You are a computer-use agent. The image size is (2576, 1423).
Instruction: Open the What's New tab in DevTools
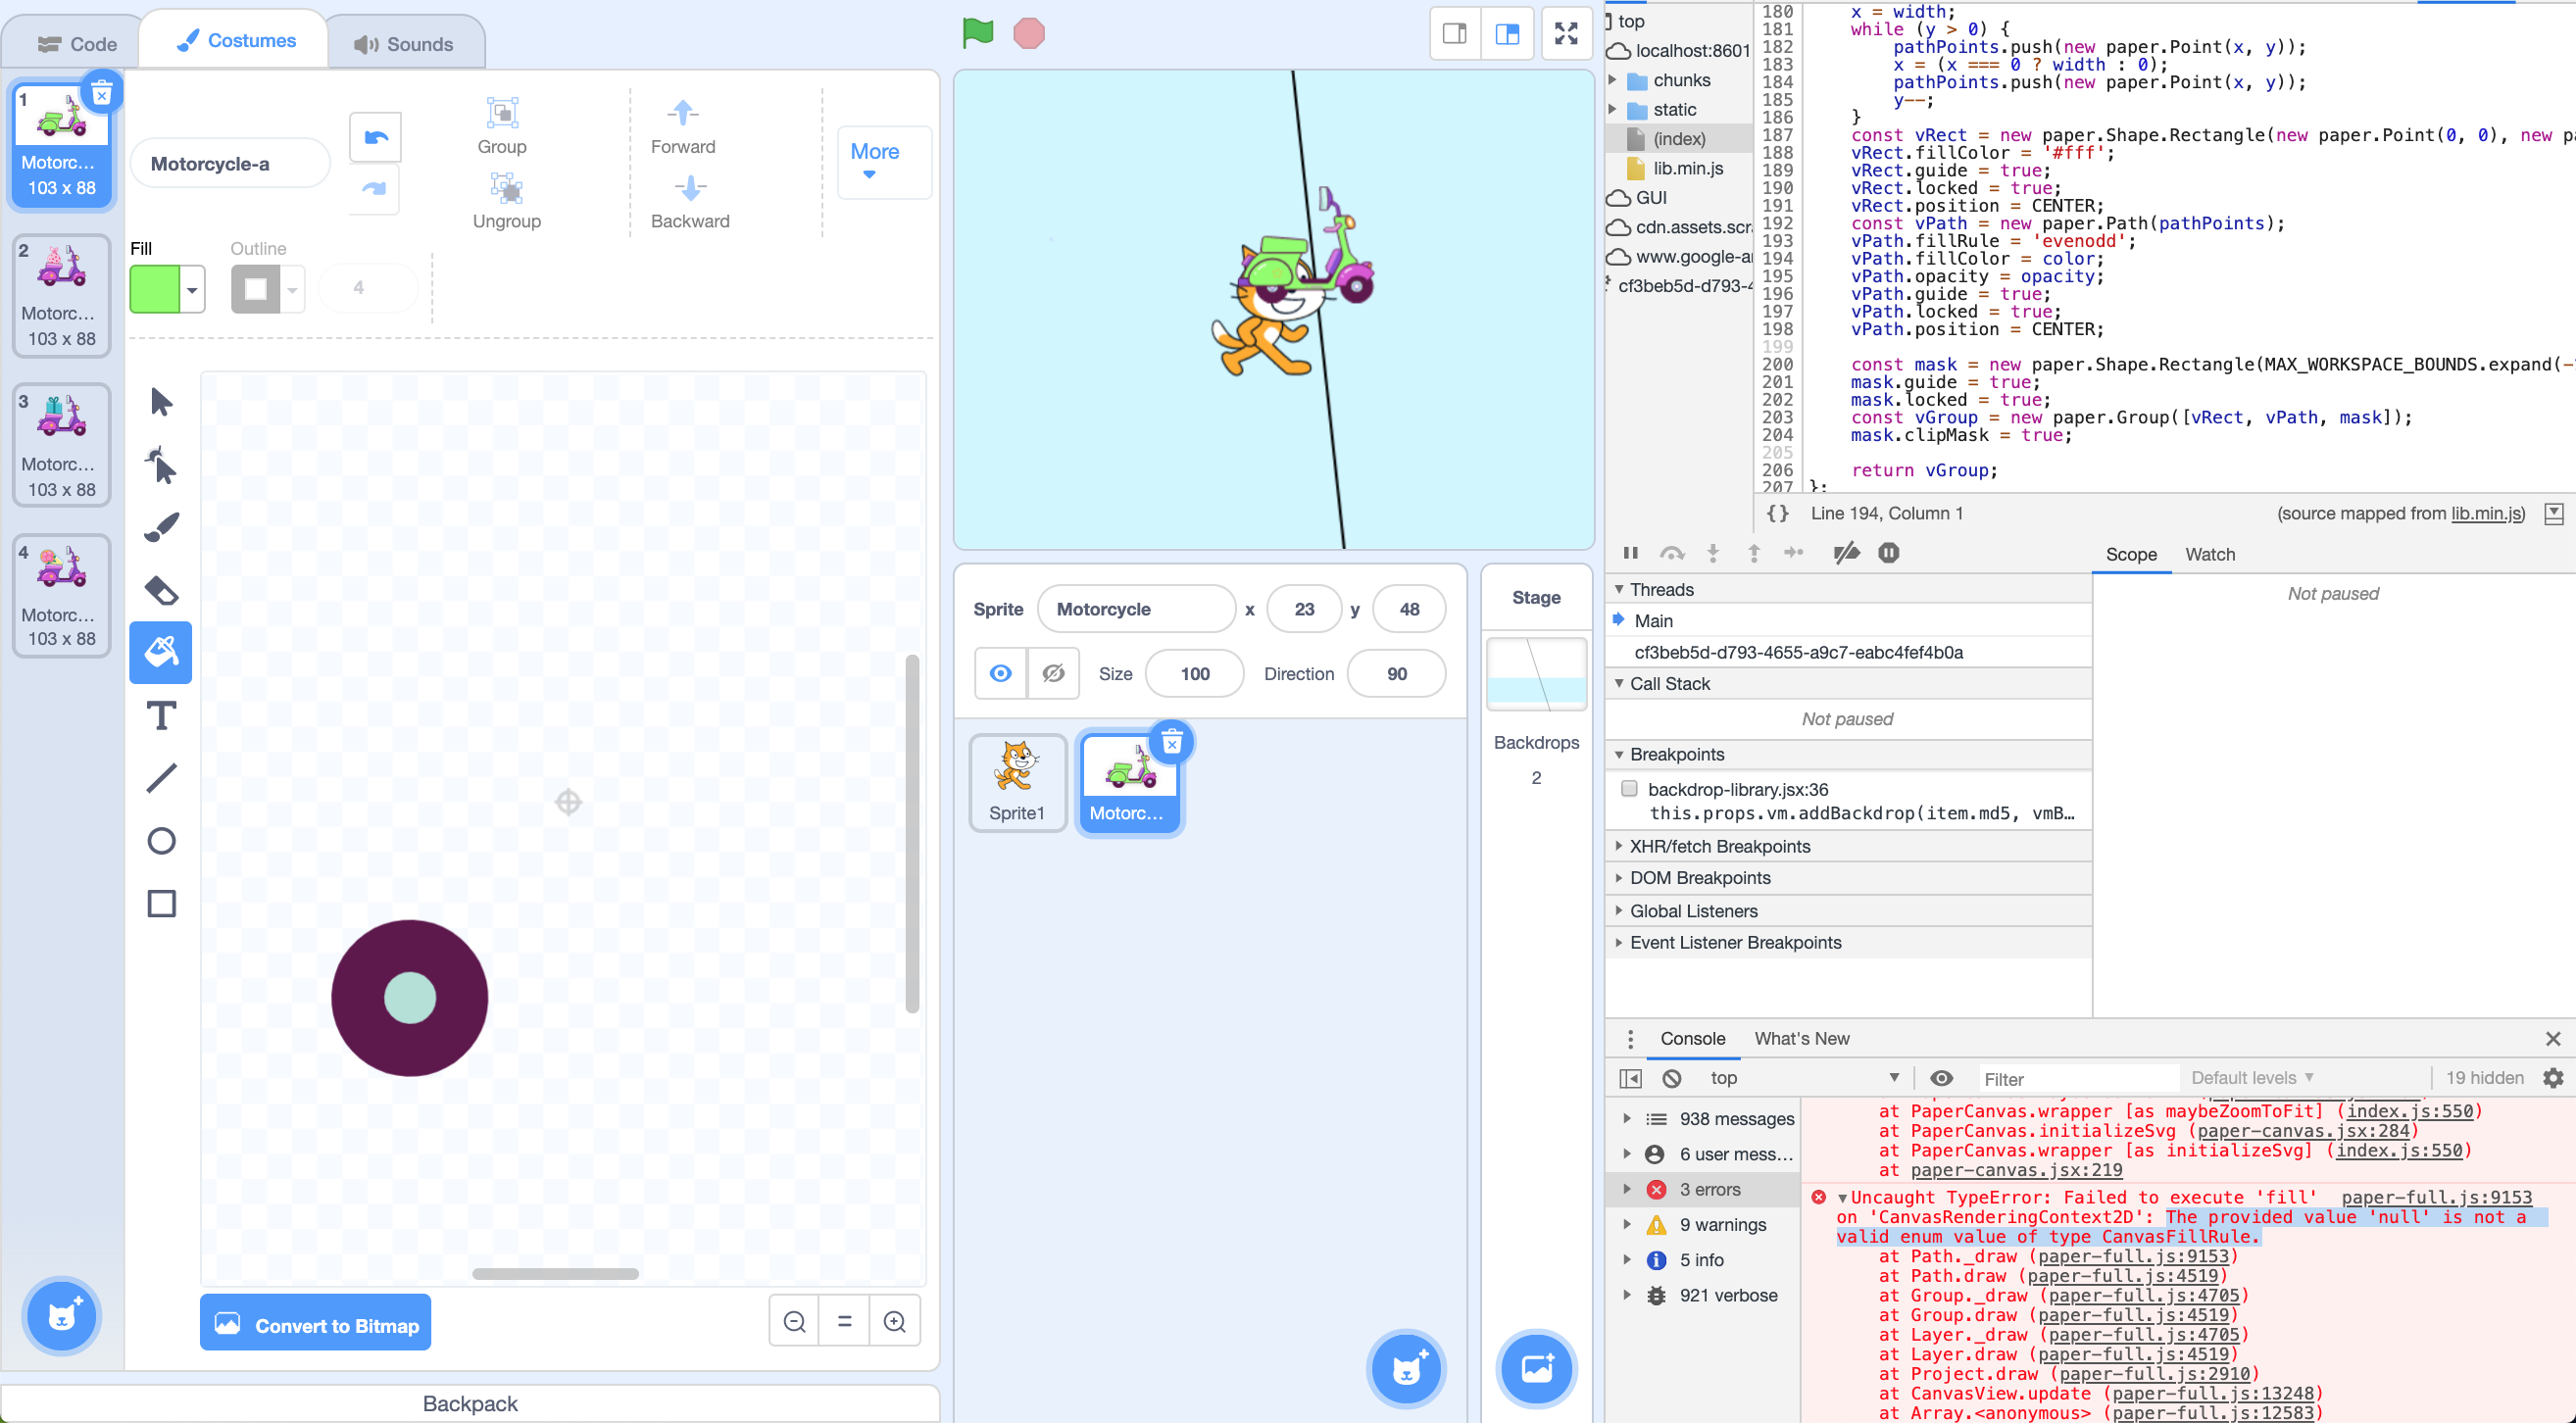tap(1802, 1038)
